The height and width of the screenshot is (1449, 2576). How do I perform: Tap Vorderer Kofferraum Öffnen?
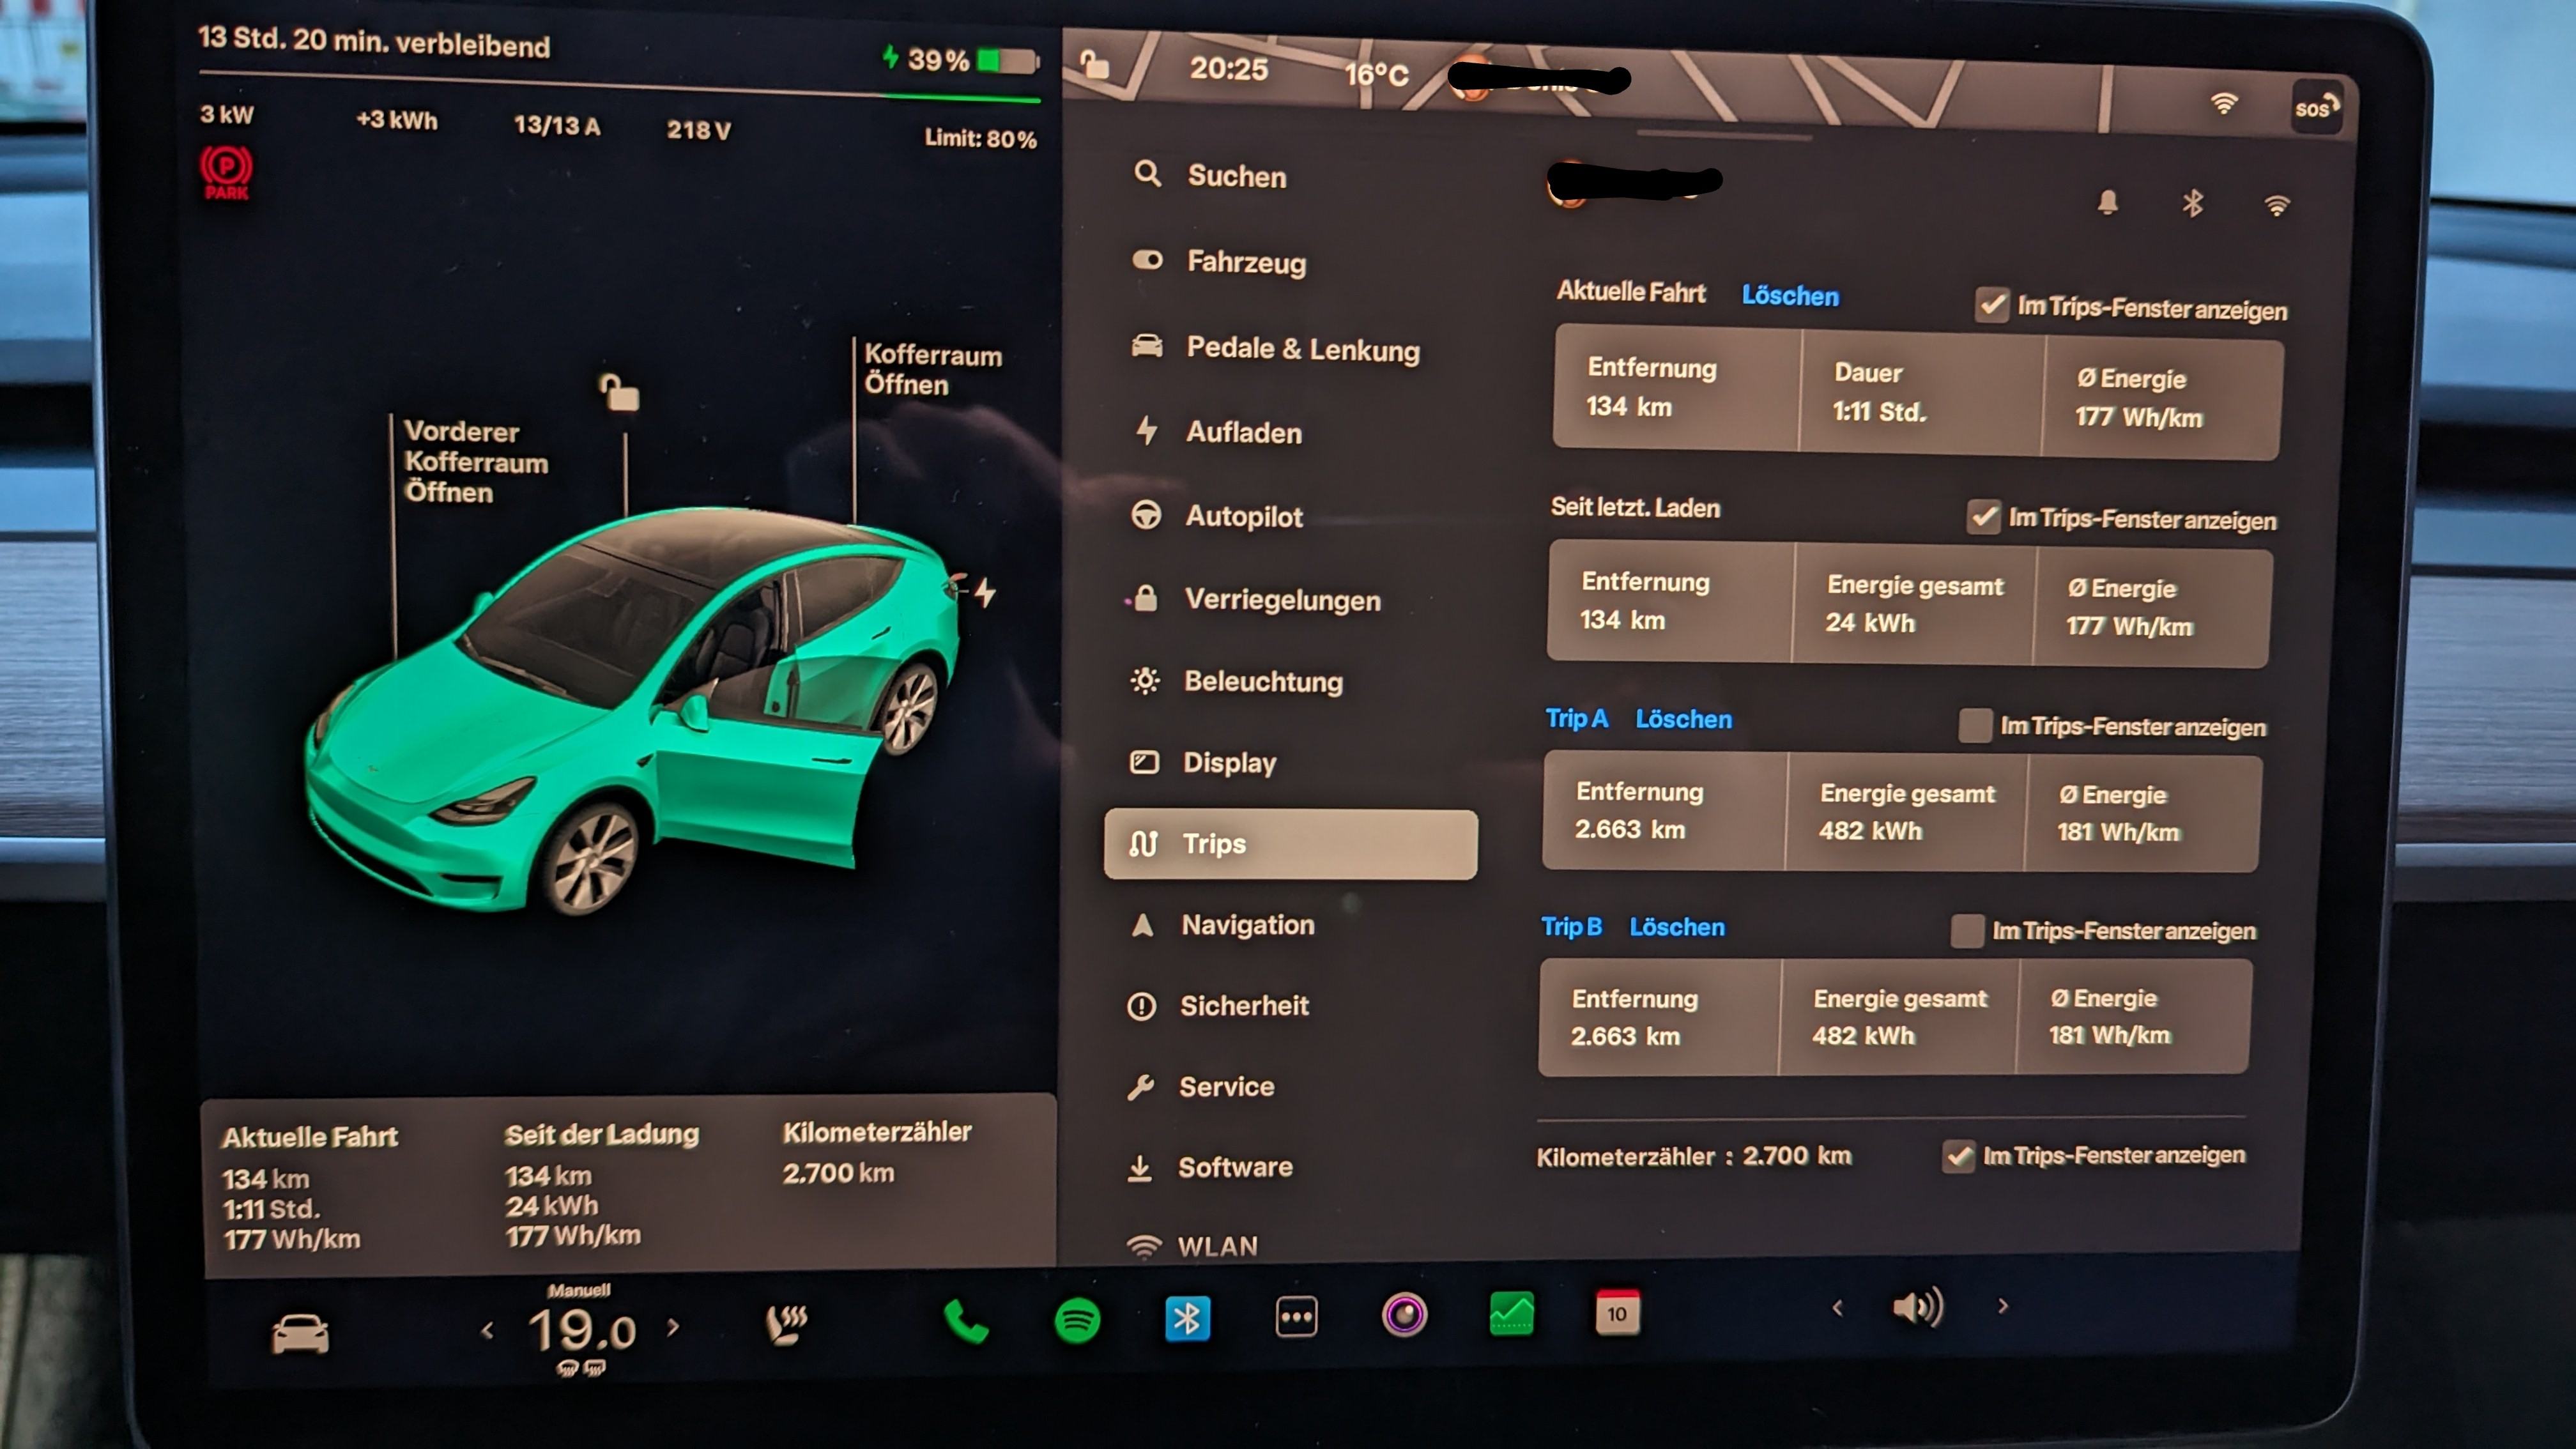tap(476, 462)
